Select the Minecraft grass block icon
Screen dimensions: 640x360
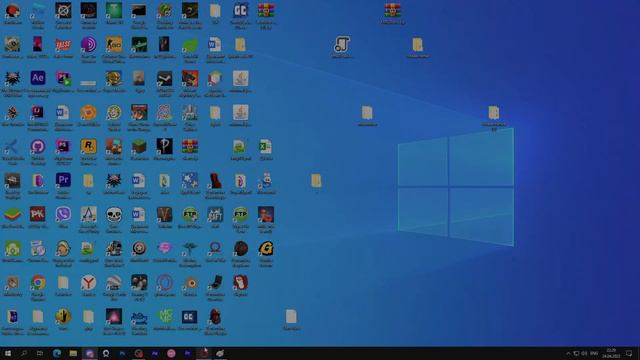pos(139,146)
